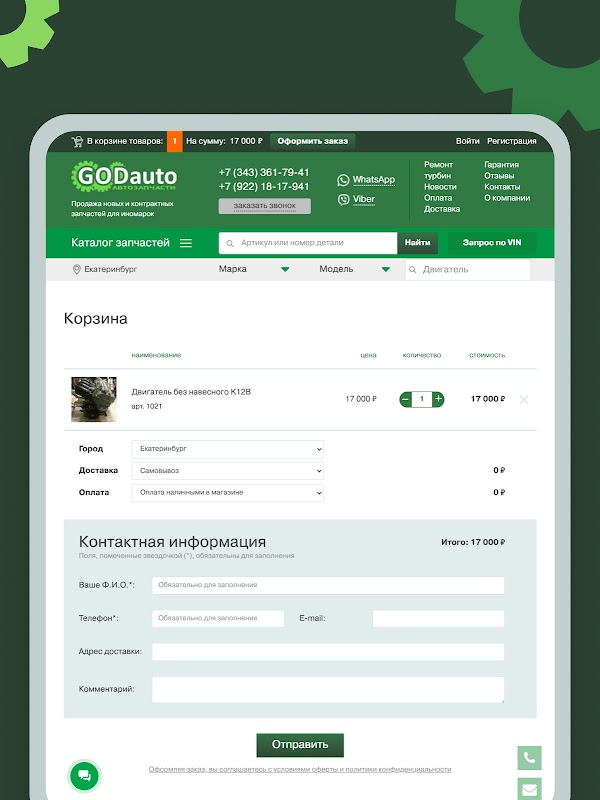The width and height of the screenshot is (600, 800).
Task: Click the Адрес доставки input field
Action: pos(328,652)
